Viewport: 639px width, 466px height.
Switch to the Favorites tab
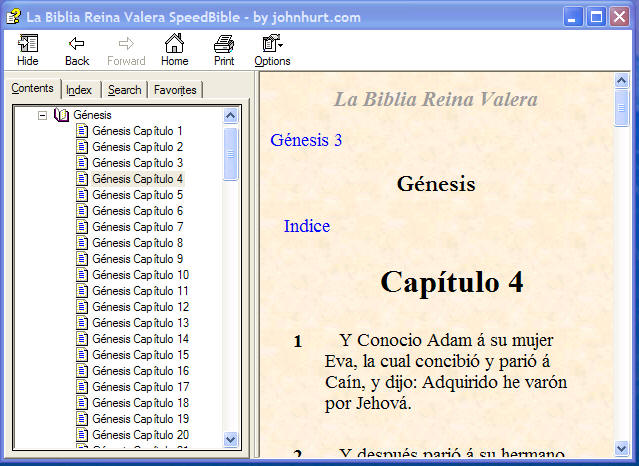pyautogui.click(x=175, y=90)
